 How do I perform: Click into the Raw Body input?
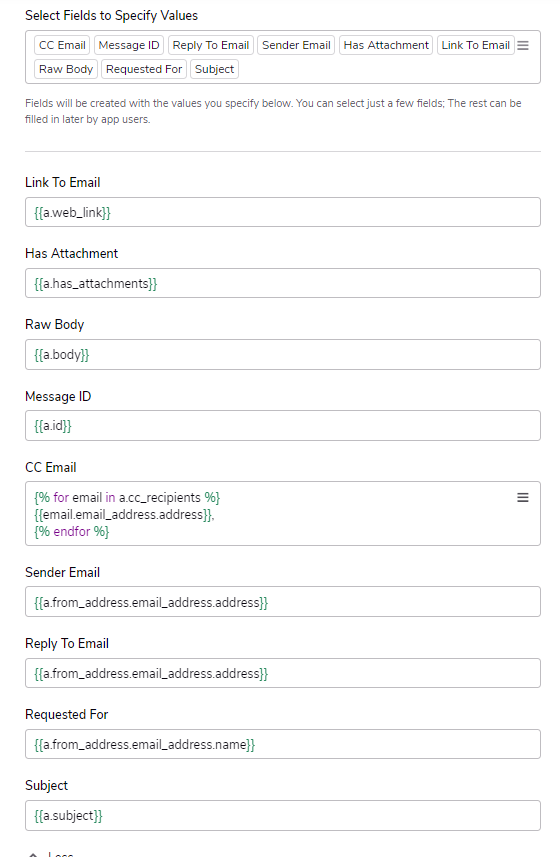[x=283, y=355]
